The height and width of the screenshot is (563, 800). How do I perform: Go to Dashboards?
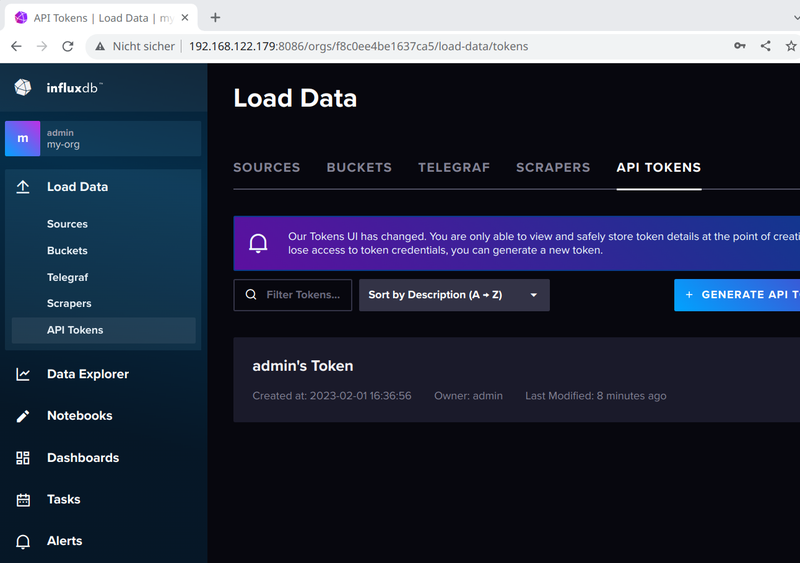click(x=83, y=458)
